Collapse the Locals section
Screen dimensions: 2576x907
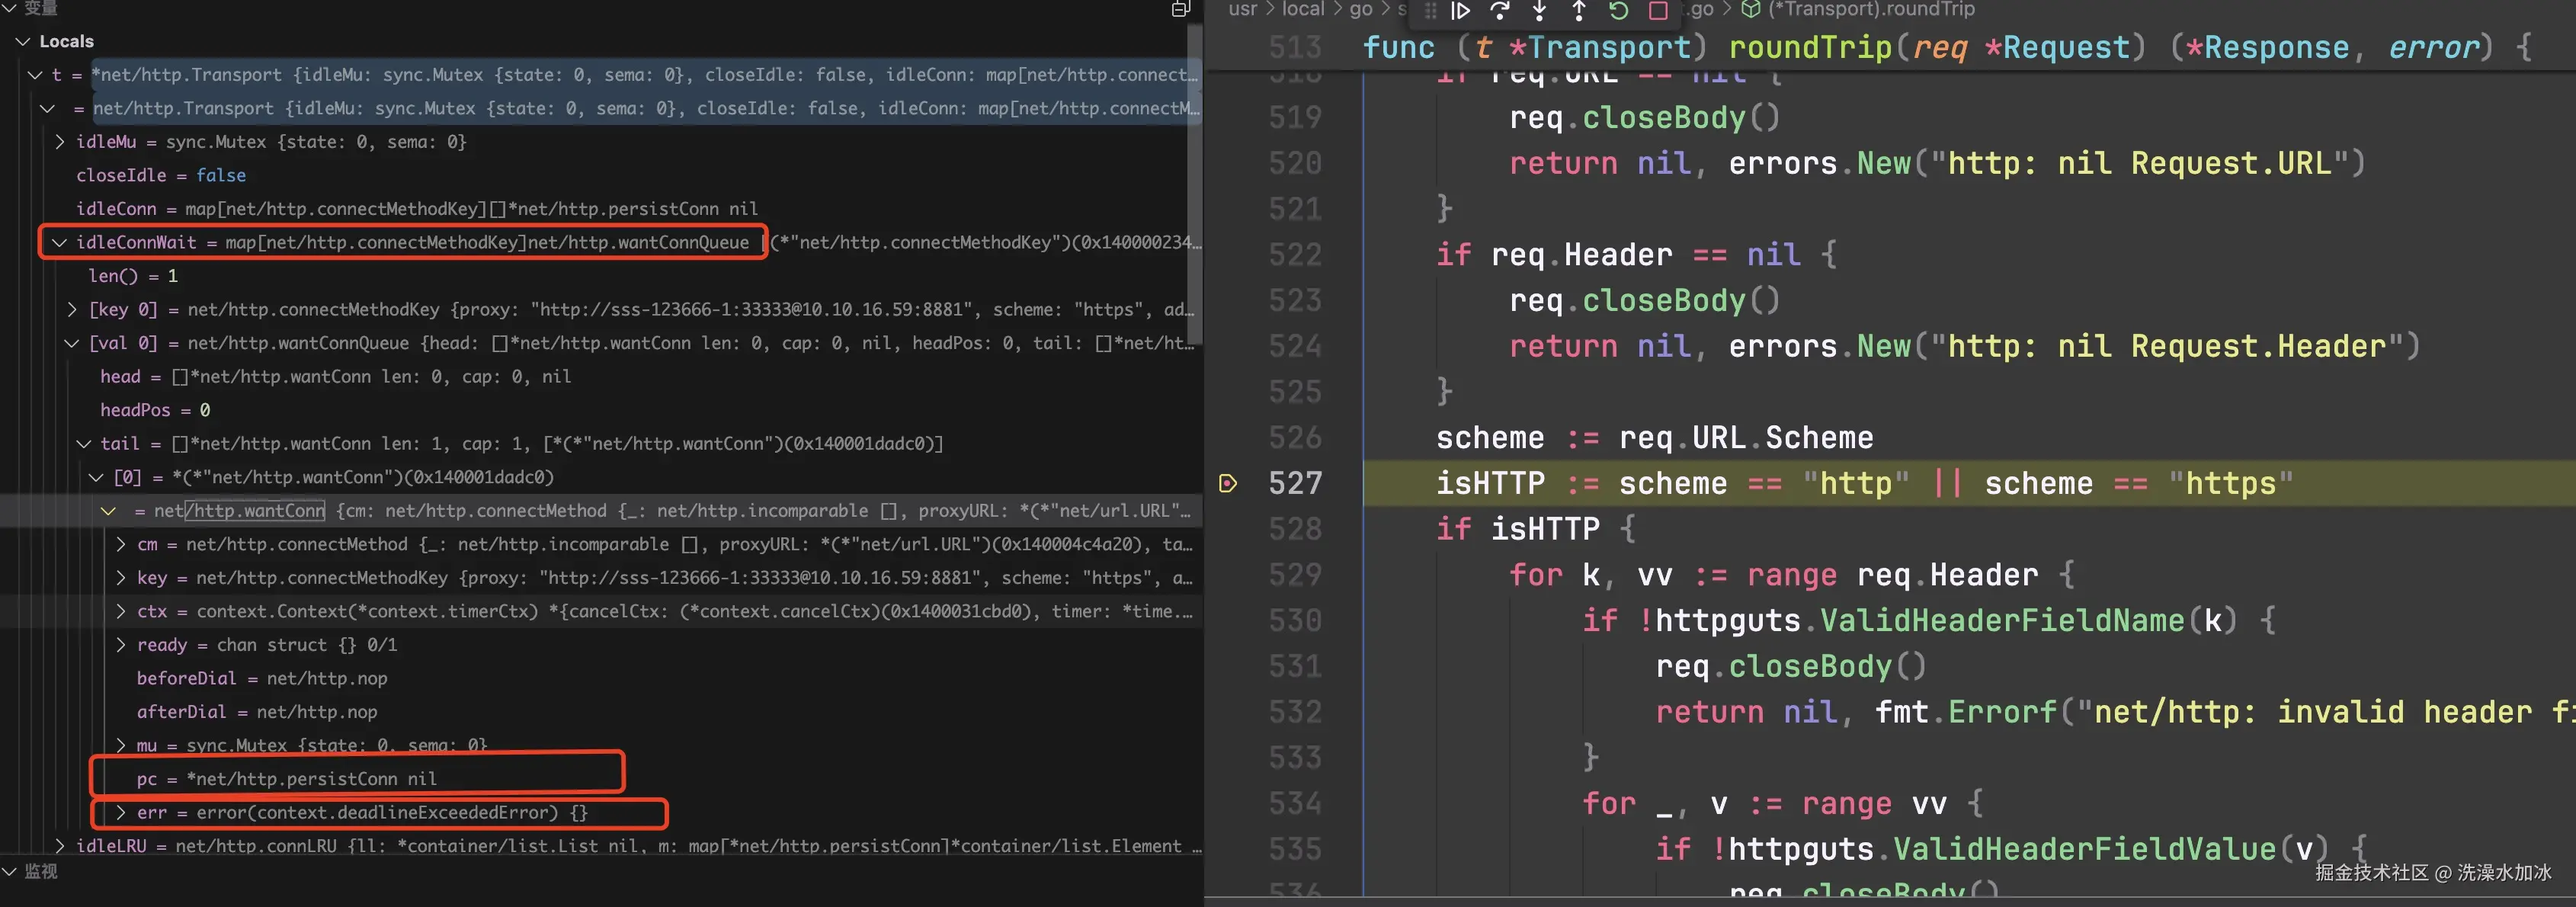[23, 42]
